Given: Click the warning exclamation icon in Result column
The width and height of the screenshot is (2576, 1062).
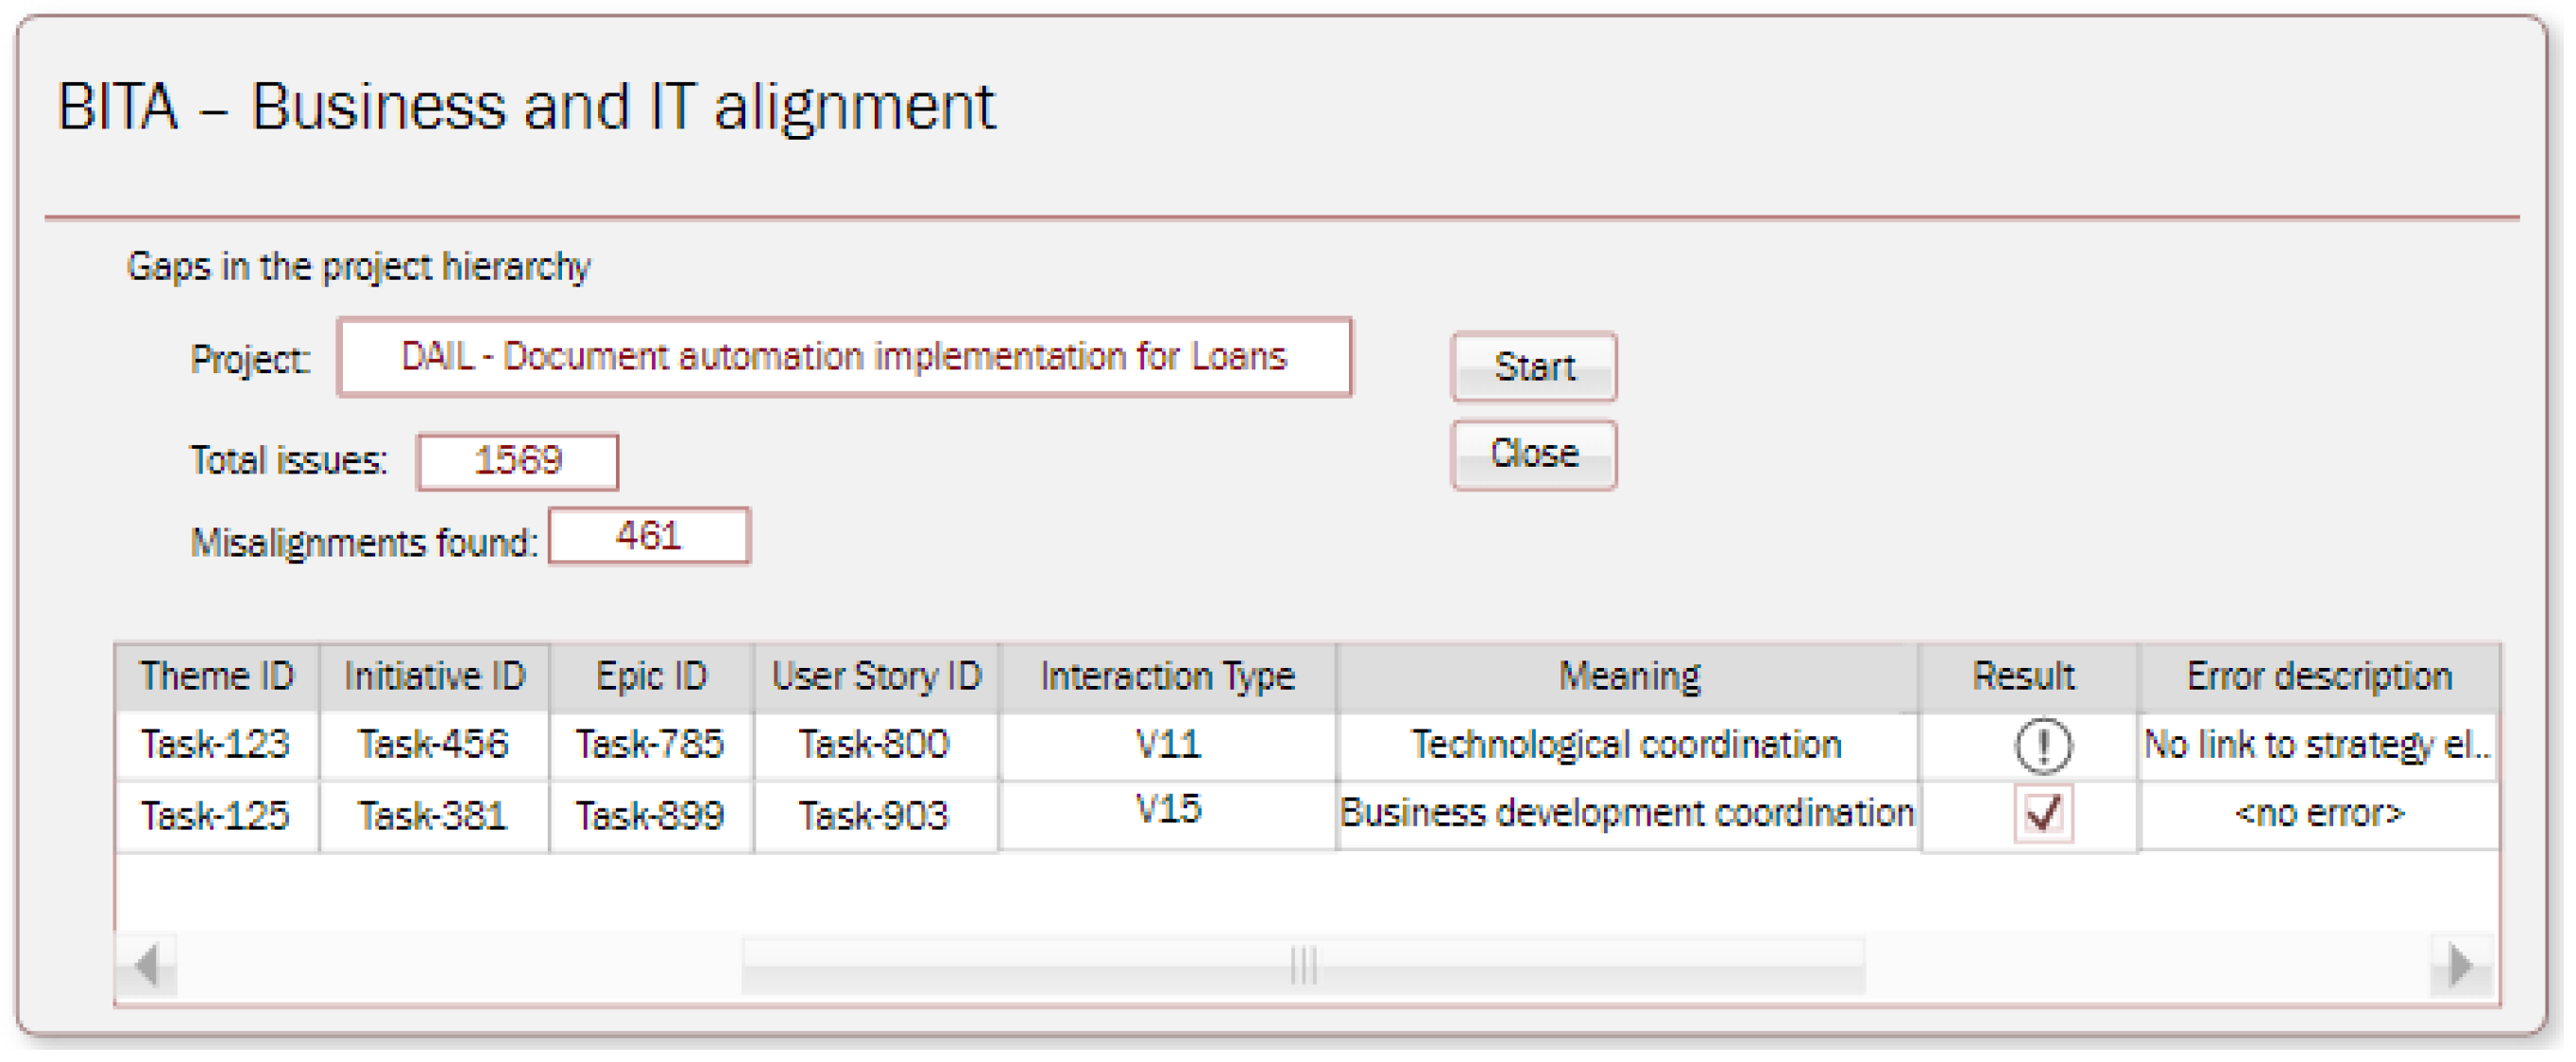Looking at the screenshot, I should pyautogui.click(x=2042, y=746).
